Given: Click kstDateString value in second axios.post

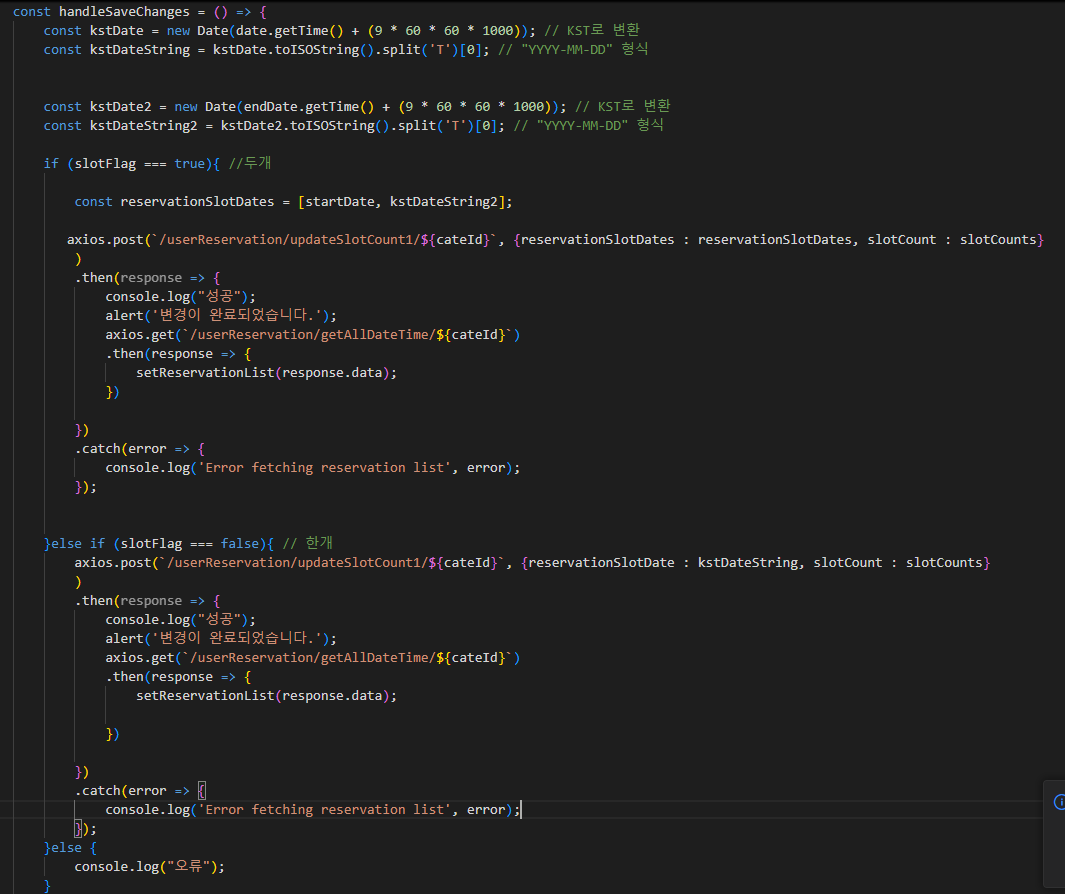Looking at the screenshot, I should 748,562.
